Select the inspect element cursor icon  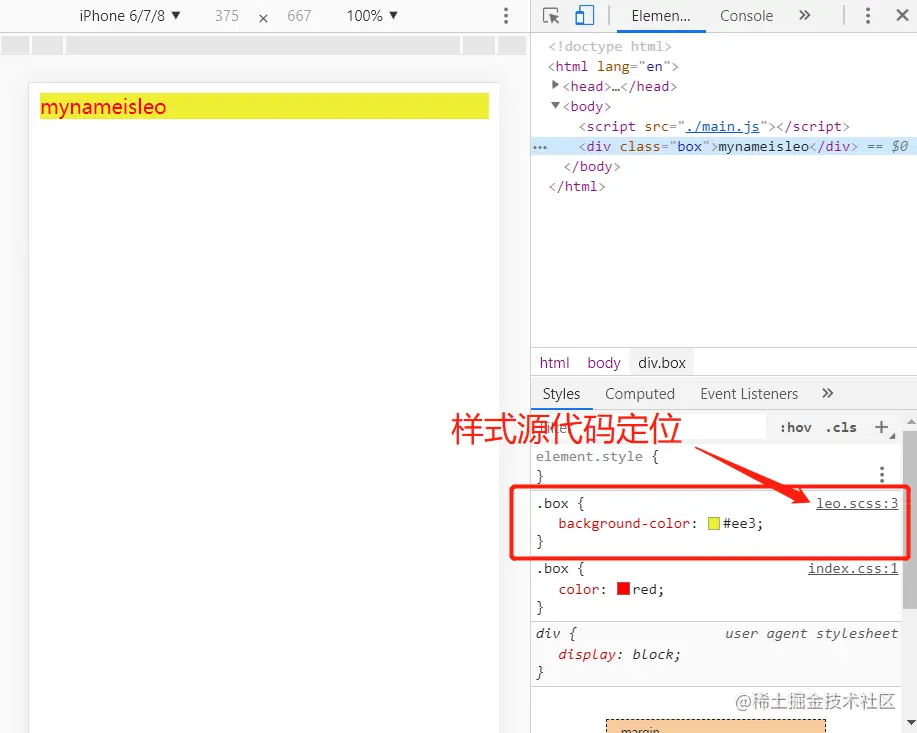click(x=551, y=15)
